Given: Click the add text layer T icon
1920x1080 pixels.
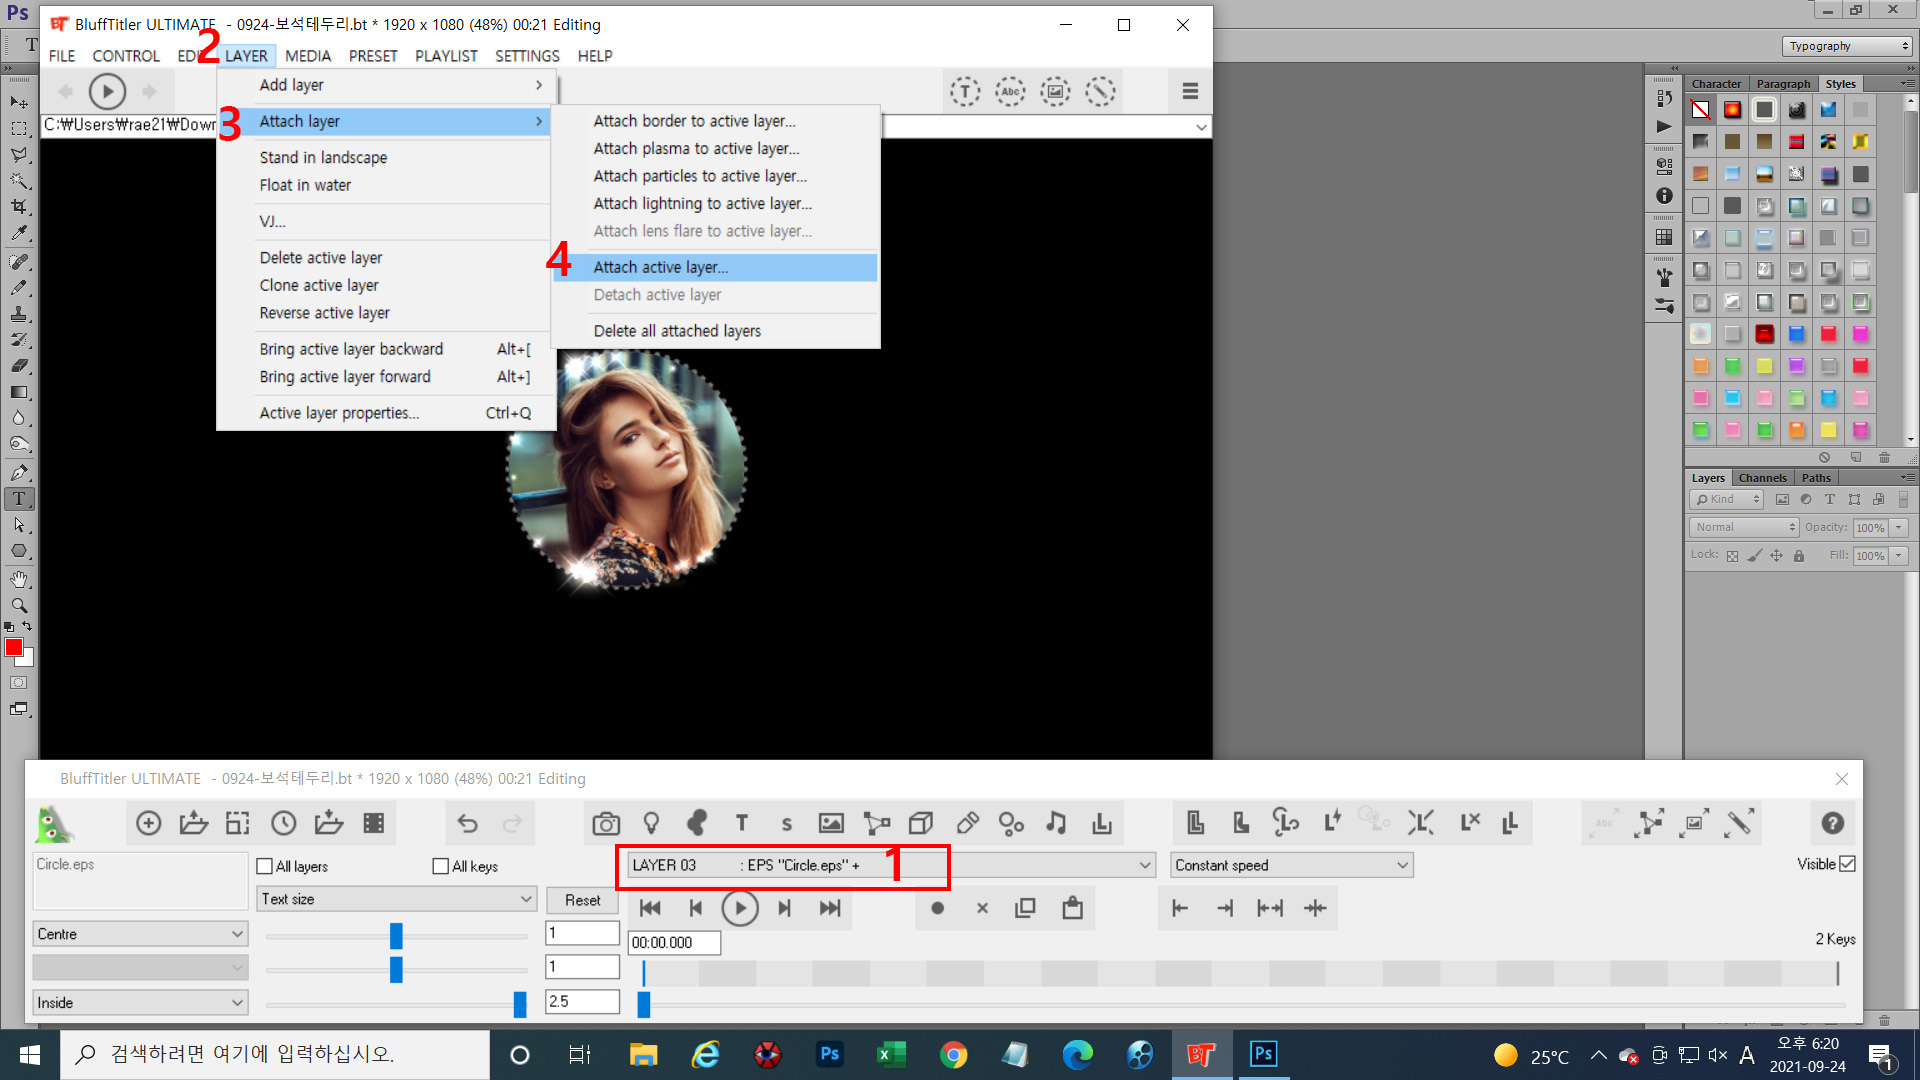Looking at the screenshot, I should (741, 823).
